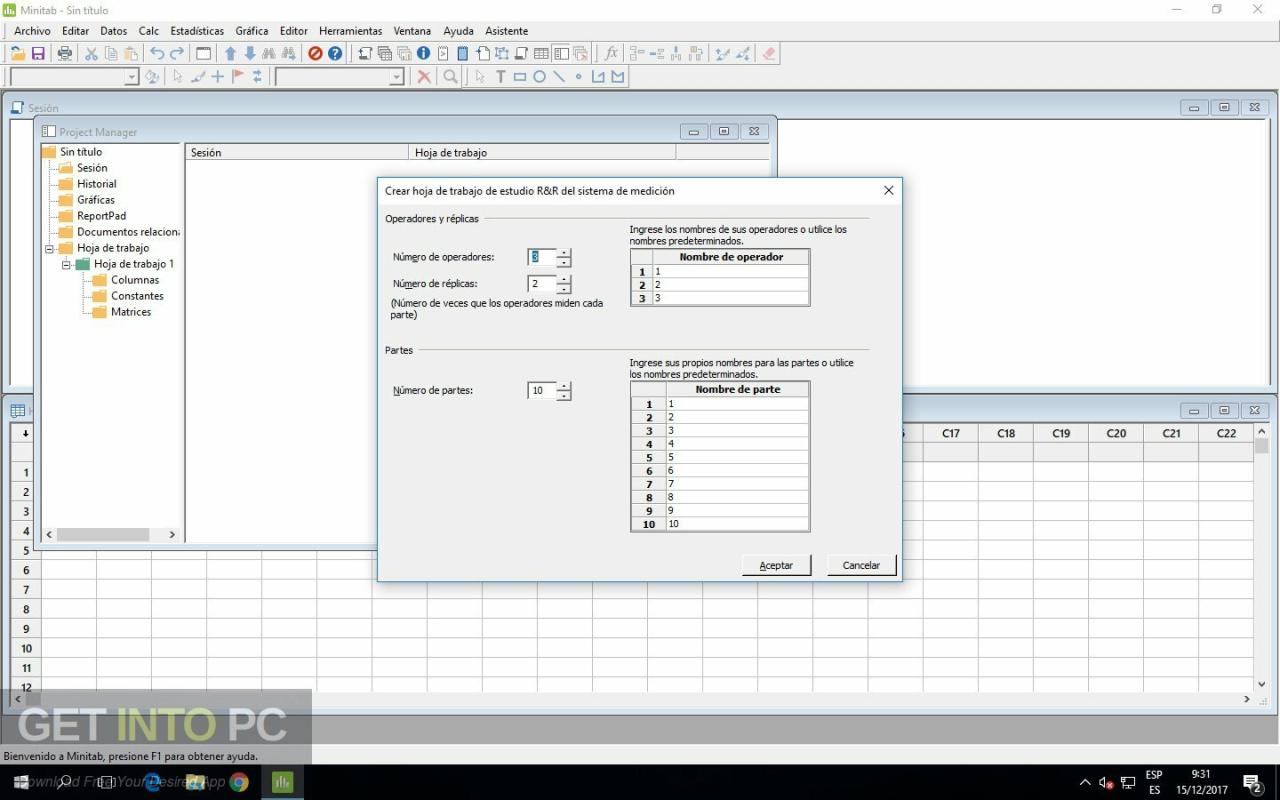Open the Asistente menu
Screen dimensions: 1280x800
tap(507, 31)
